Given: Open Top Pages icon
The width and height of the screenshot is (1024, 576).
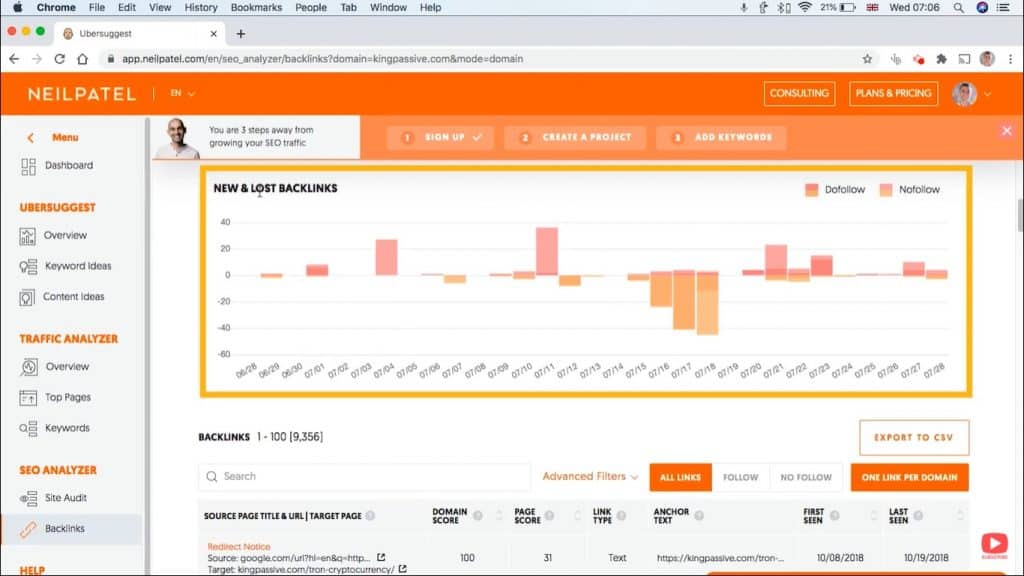Looking at the screenshot, I should [28, 398].
